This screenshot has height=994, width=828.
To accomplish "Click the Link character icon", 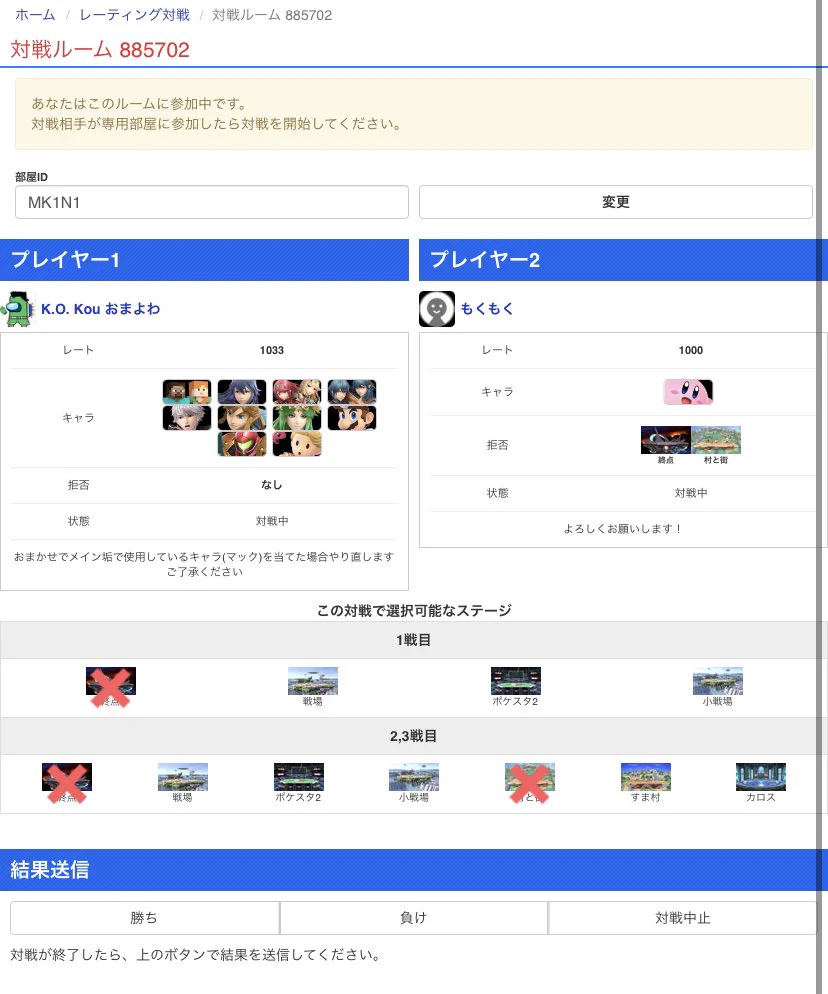I will point(242,418).
